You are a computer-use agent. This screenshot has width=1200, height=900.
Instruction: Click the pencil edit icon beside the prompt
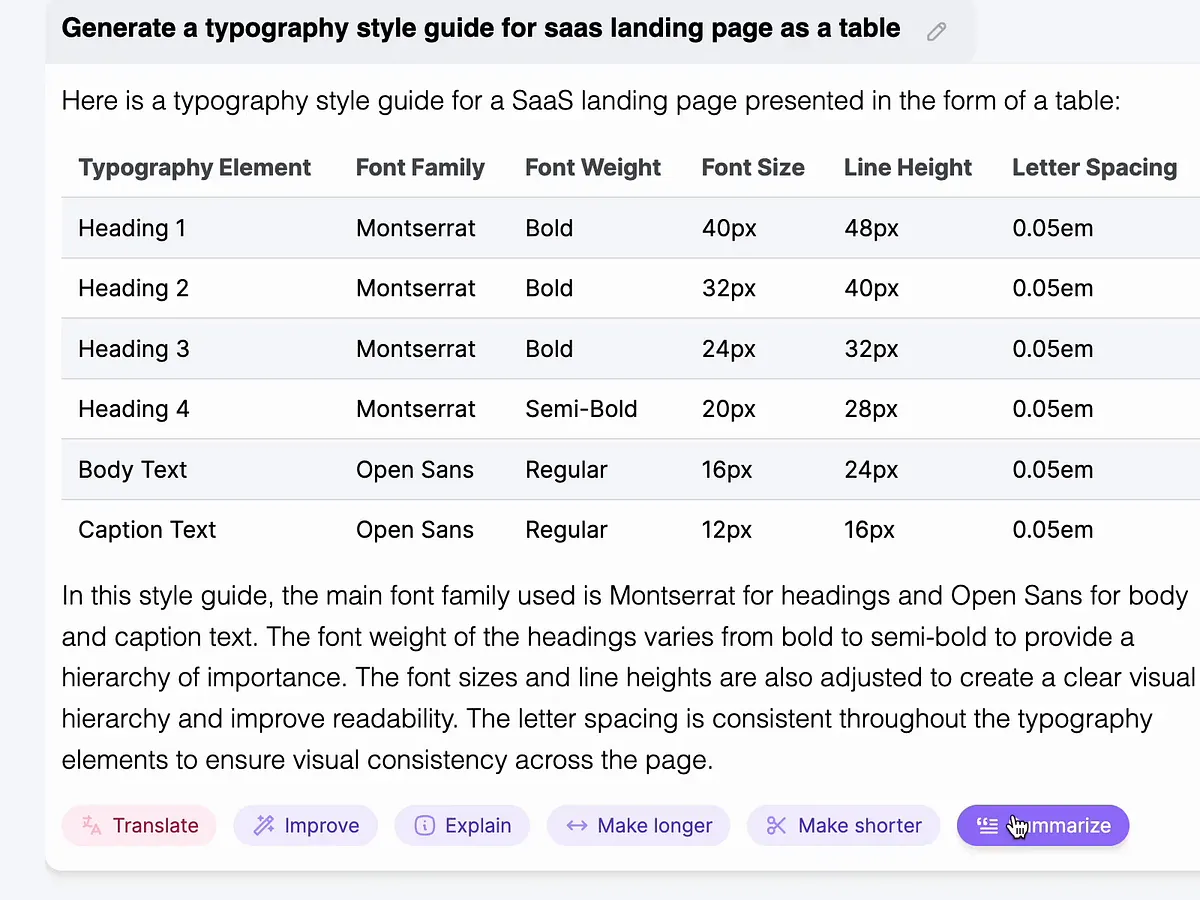pyautogui.click(x=936, y=31)
